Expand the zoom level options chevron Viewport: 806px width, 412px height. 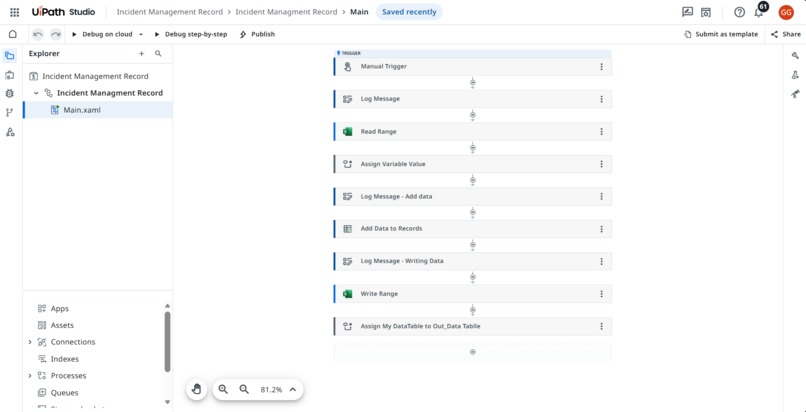point(292,389)
